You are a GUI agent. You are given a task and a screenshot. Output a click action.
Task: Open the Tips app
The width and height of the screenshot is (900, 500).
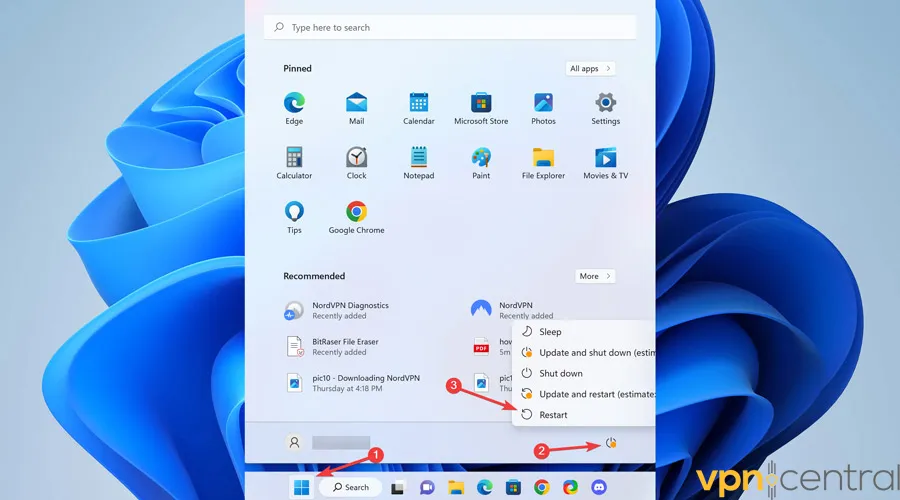294,218
